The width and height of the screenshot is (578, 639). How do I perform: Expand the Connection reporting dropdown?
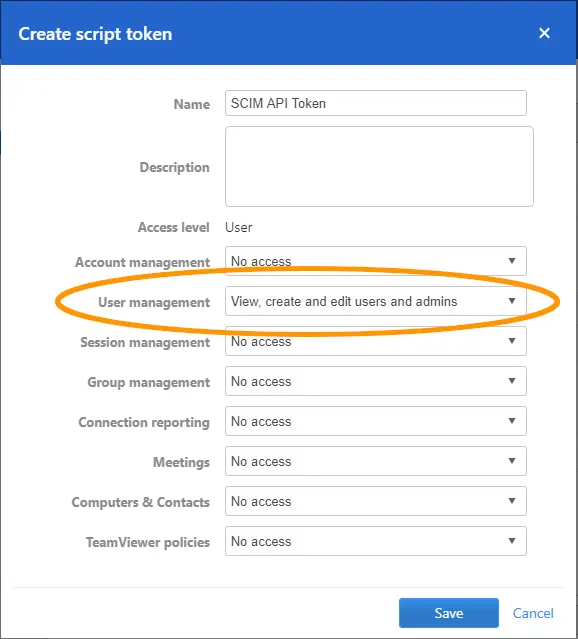tap(375, 421)
